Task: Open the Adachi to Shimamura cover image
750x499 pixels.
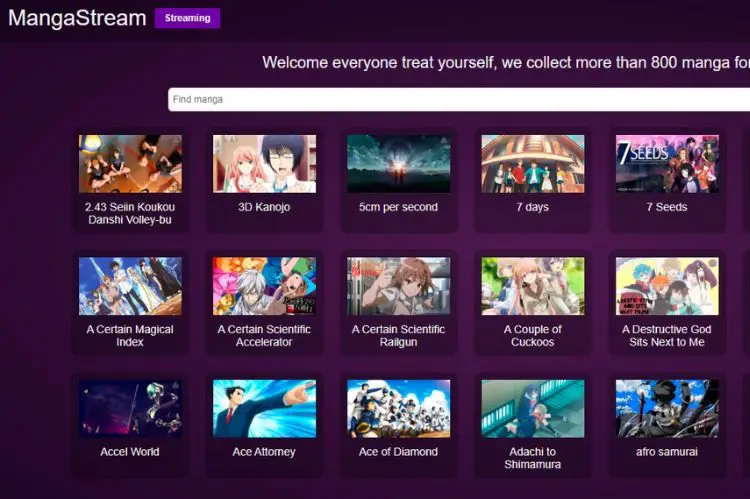Action: (533, 409)
